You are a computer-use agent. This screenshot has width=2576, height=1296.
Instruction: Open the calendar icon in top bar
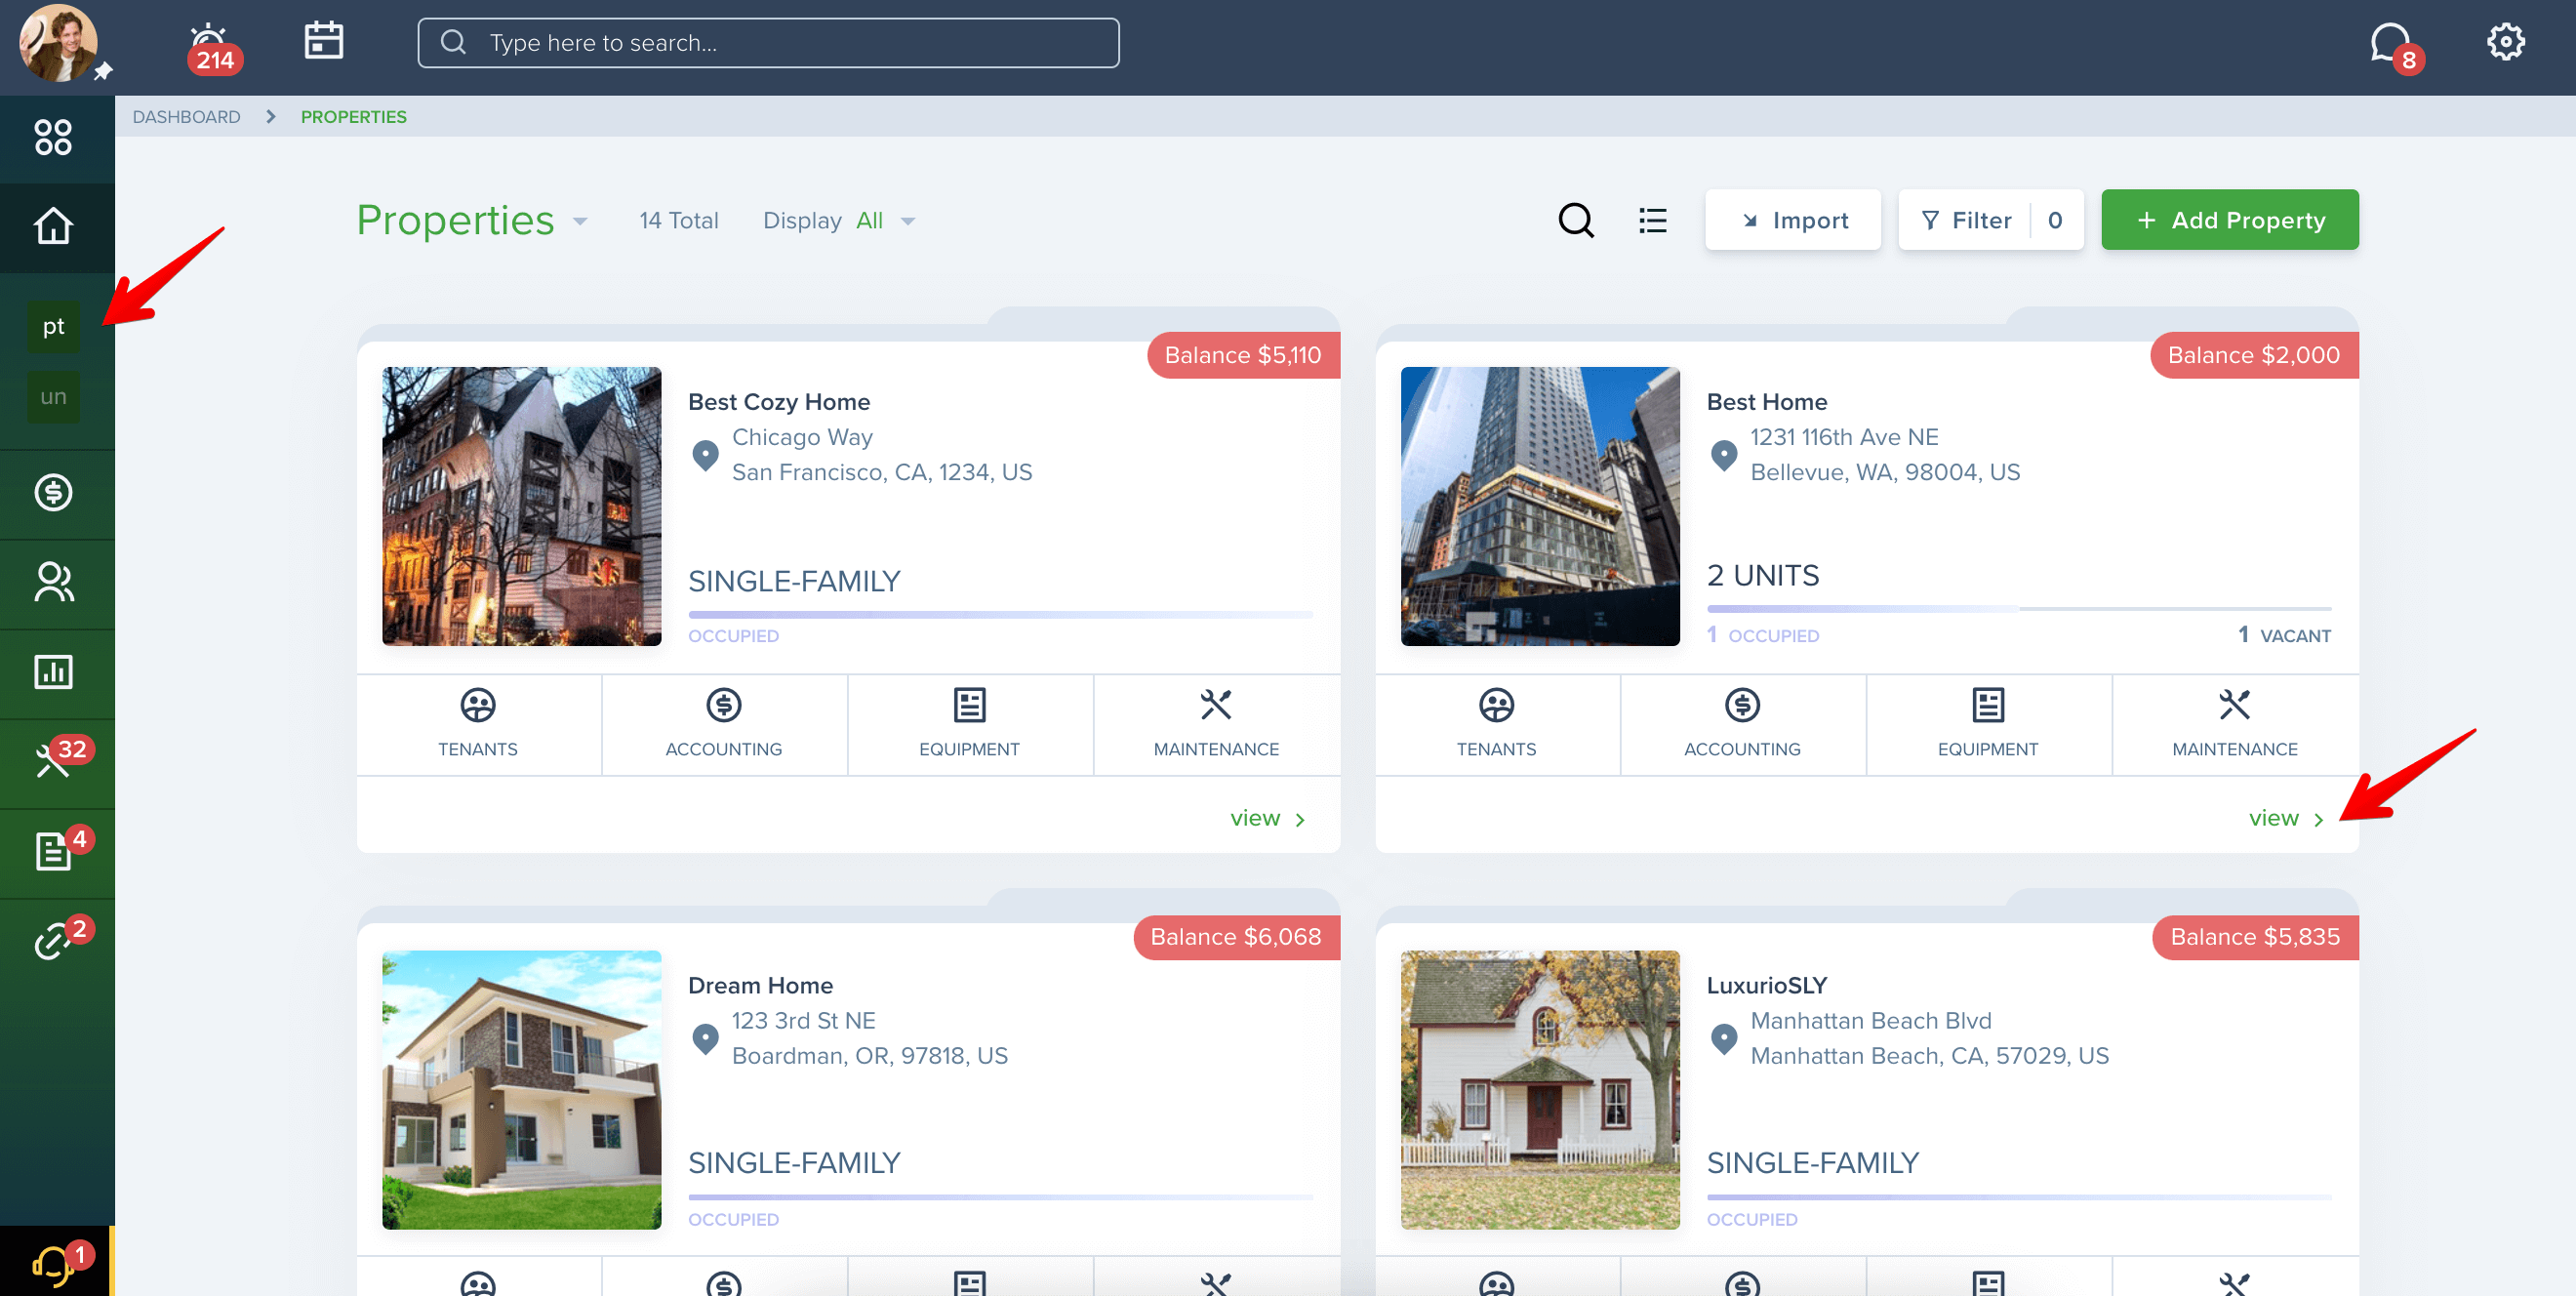tap(323, 41)
